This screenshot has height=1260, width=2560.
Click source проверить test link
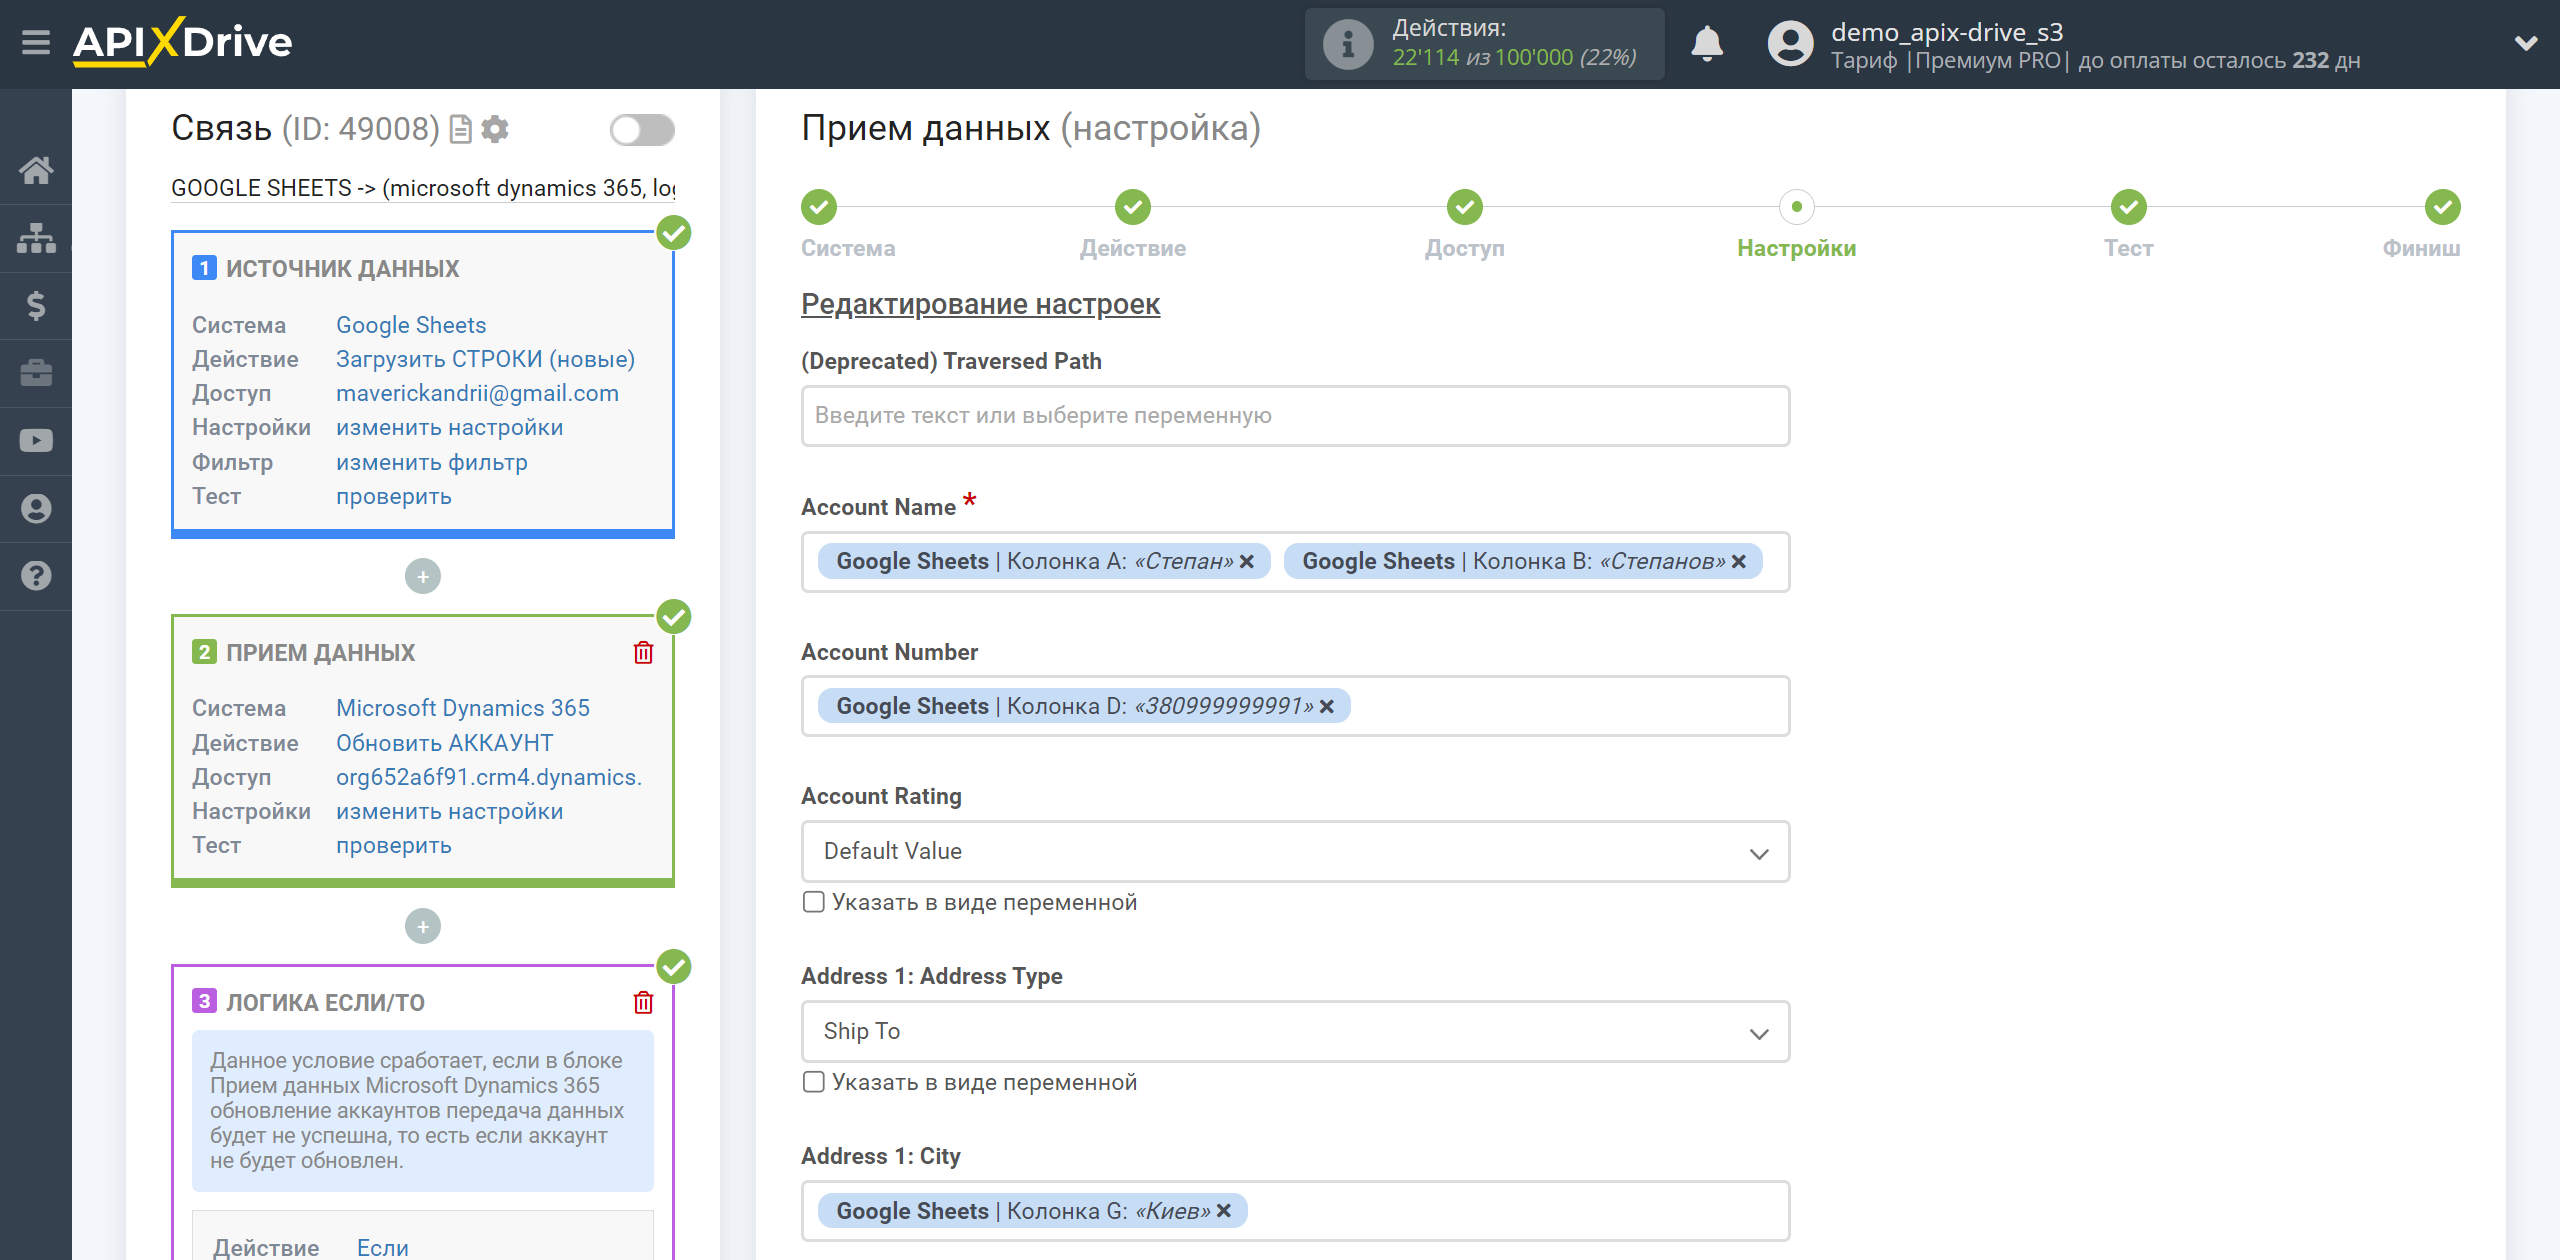393,496
